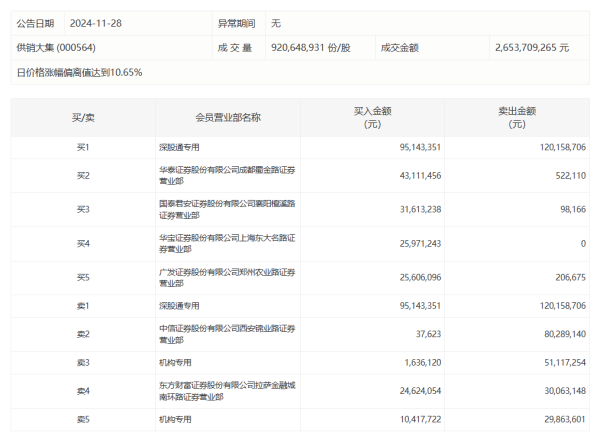Select the 买4 sell amount cell showing 0
600x446 pixels.
pos(582,243)
